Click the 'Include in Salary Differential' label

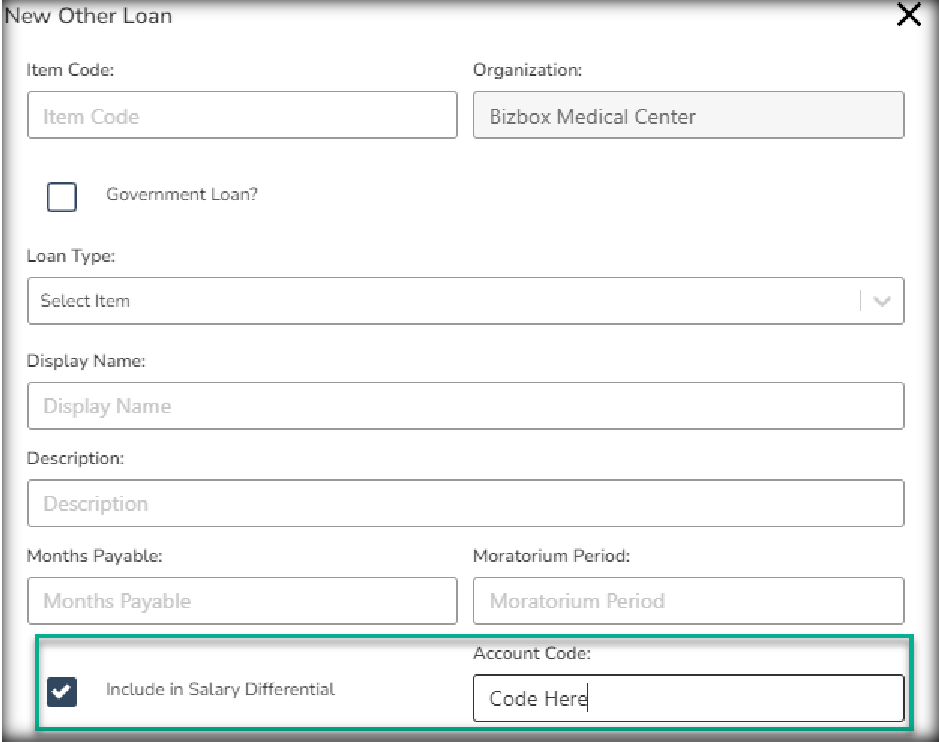click(220, 689)
